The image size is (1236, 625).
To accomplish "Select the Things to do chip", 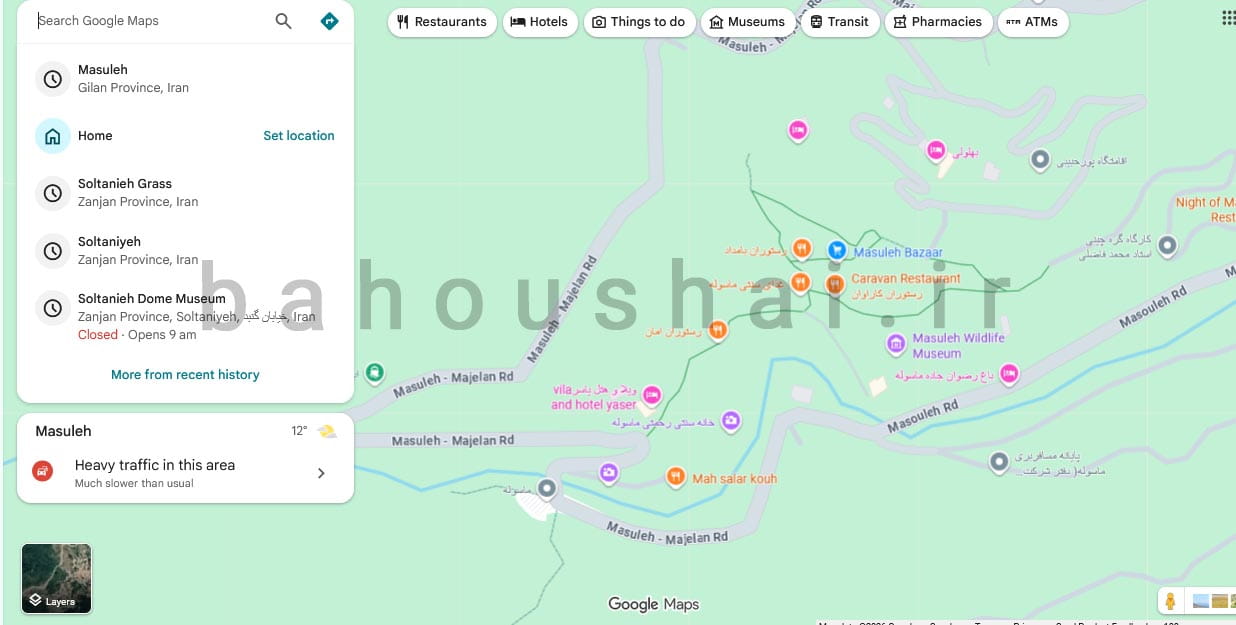I will pos(639,22).
